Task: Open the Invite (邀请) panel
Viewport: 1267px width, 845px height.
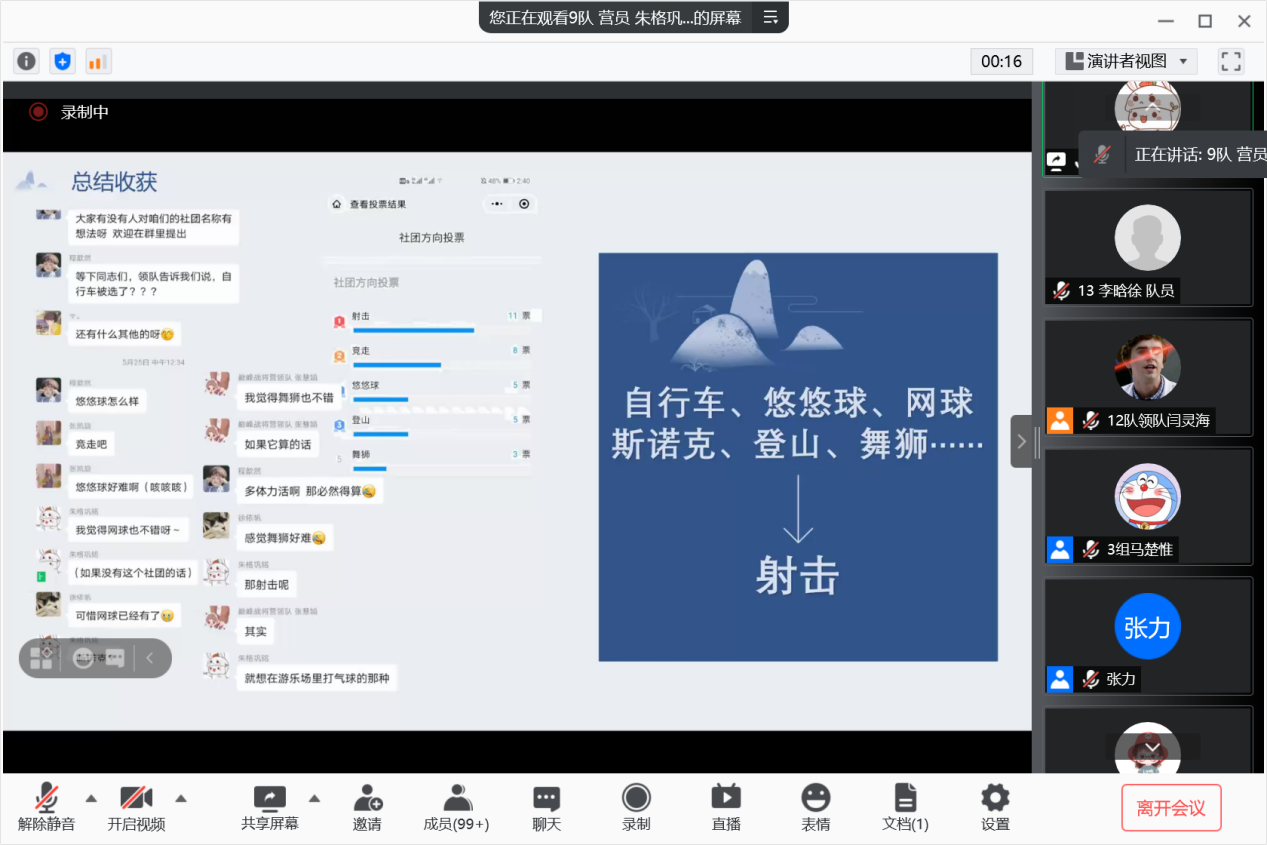Action: point(367,807)
